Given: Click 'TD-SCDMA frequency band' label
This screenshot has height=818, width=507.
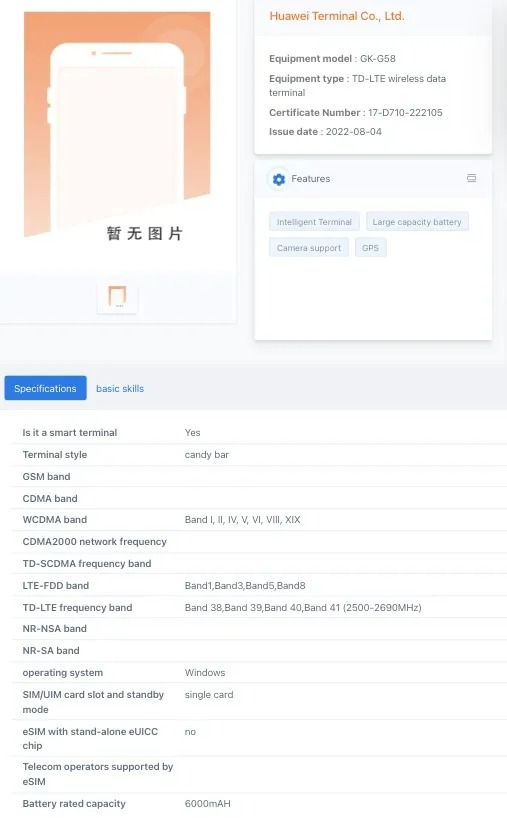Looking at the screenshot, I should 87,563.
